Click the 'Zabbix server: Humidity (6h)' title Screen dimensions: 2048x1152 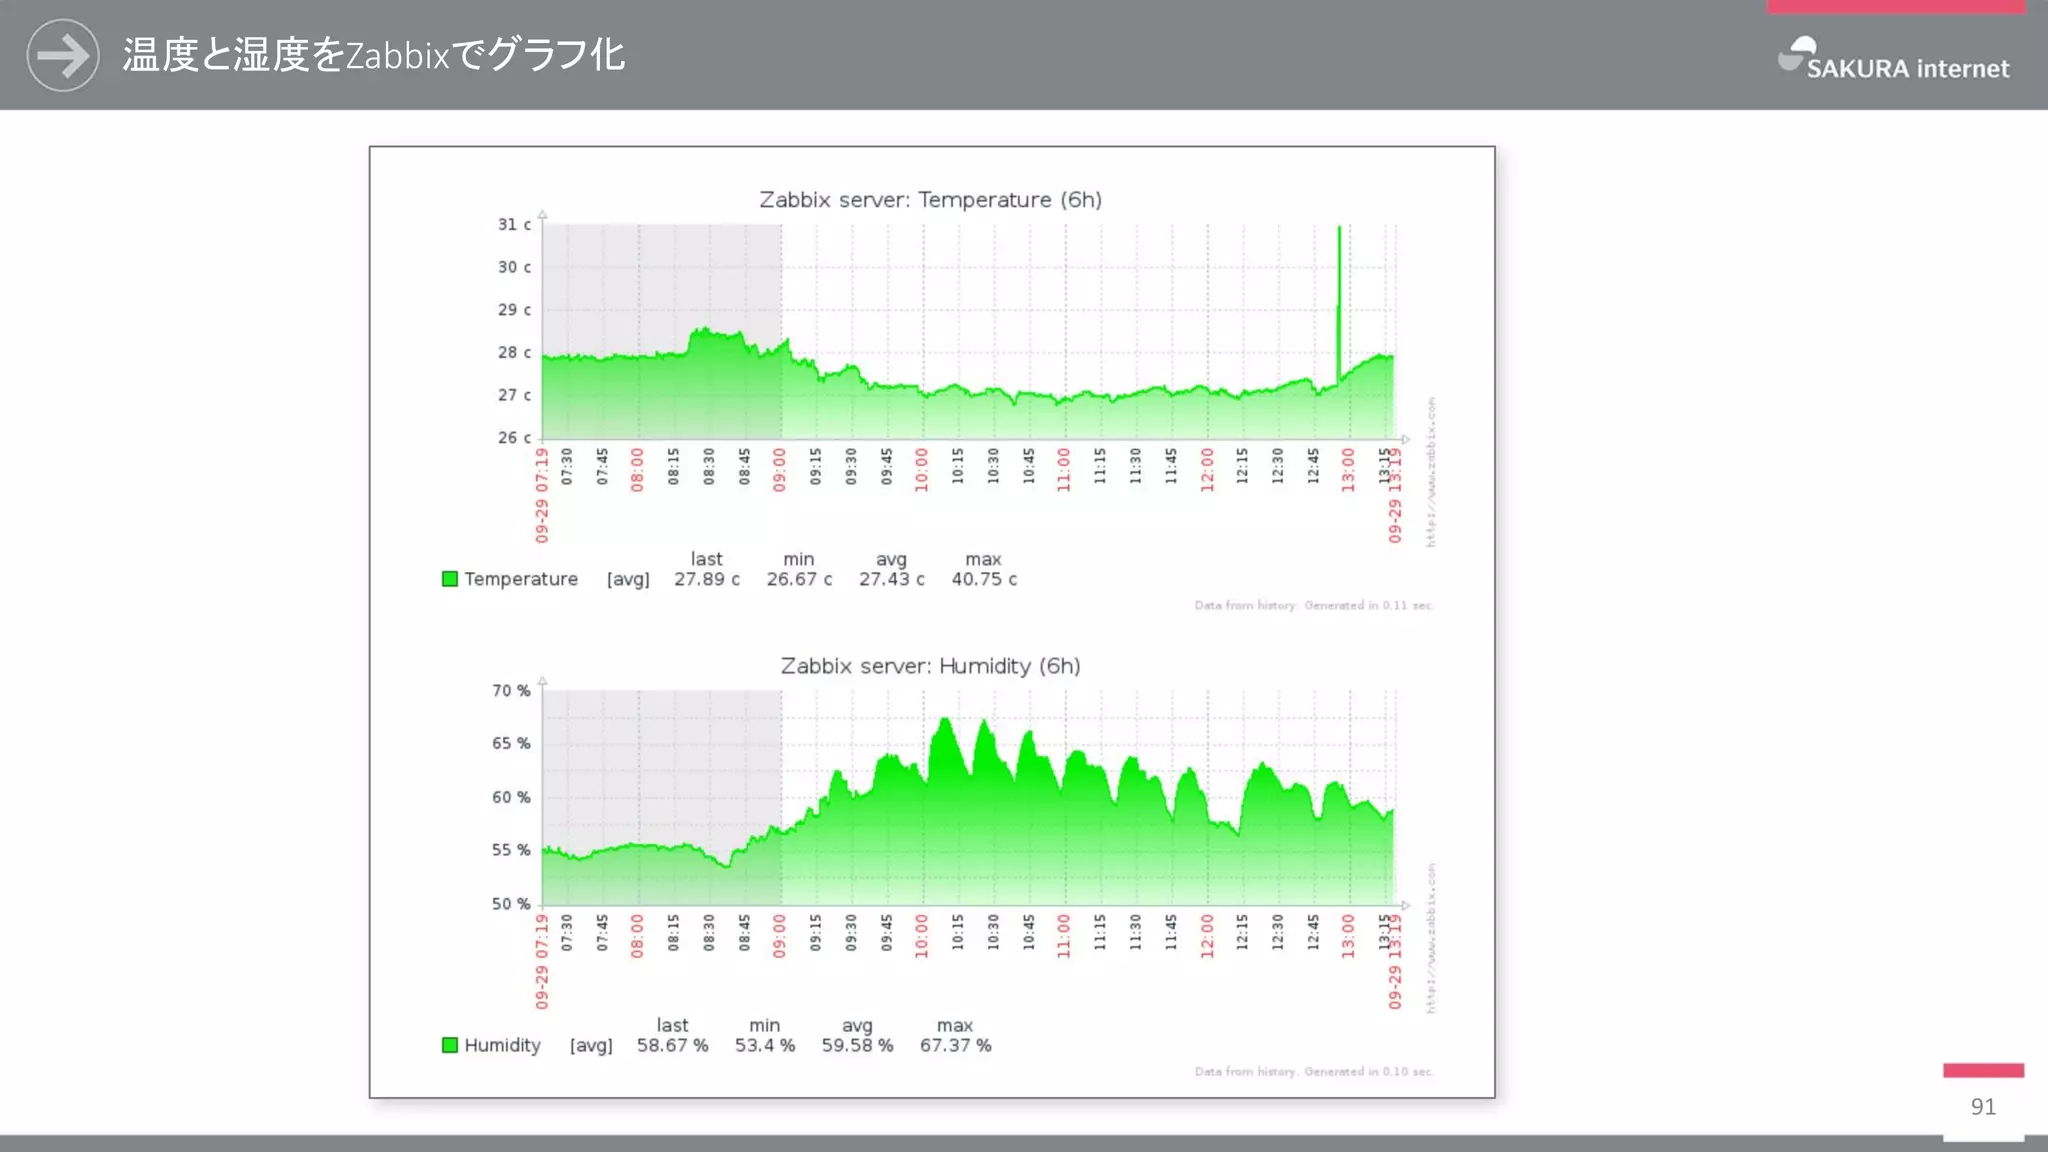[x=930, y=666]
